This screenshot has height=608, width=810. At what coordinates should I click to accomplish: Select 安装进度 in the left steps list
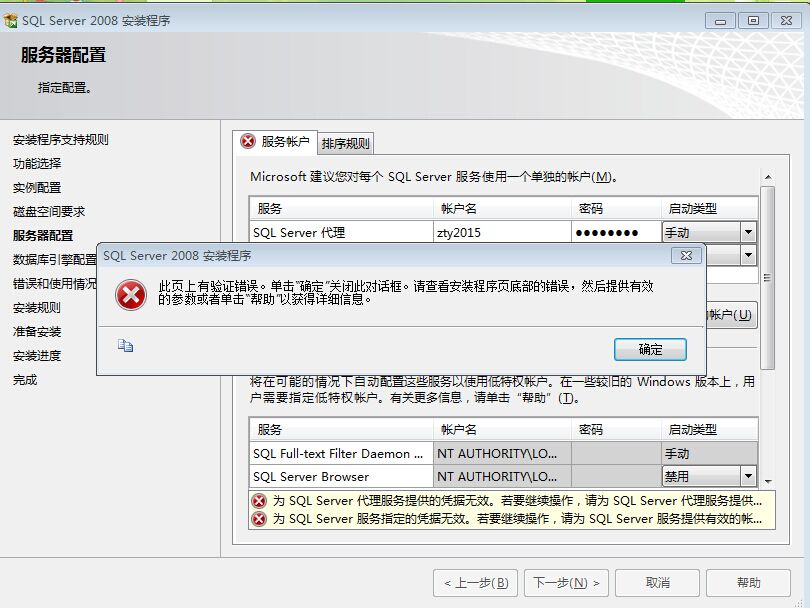[x=37, y=356]
